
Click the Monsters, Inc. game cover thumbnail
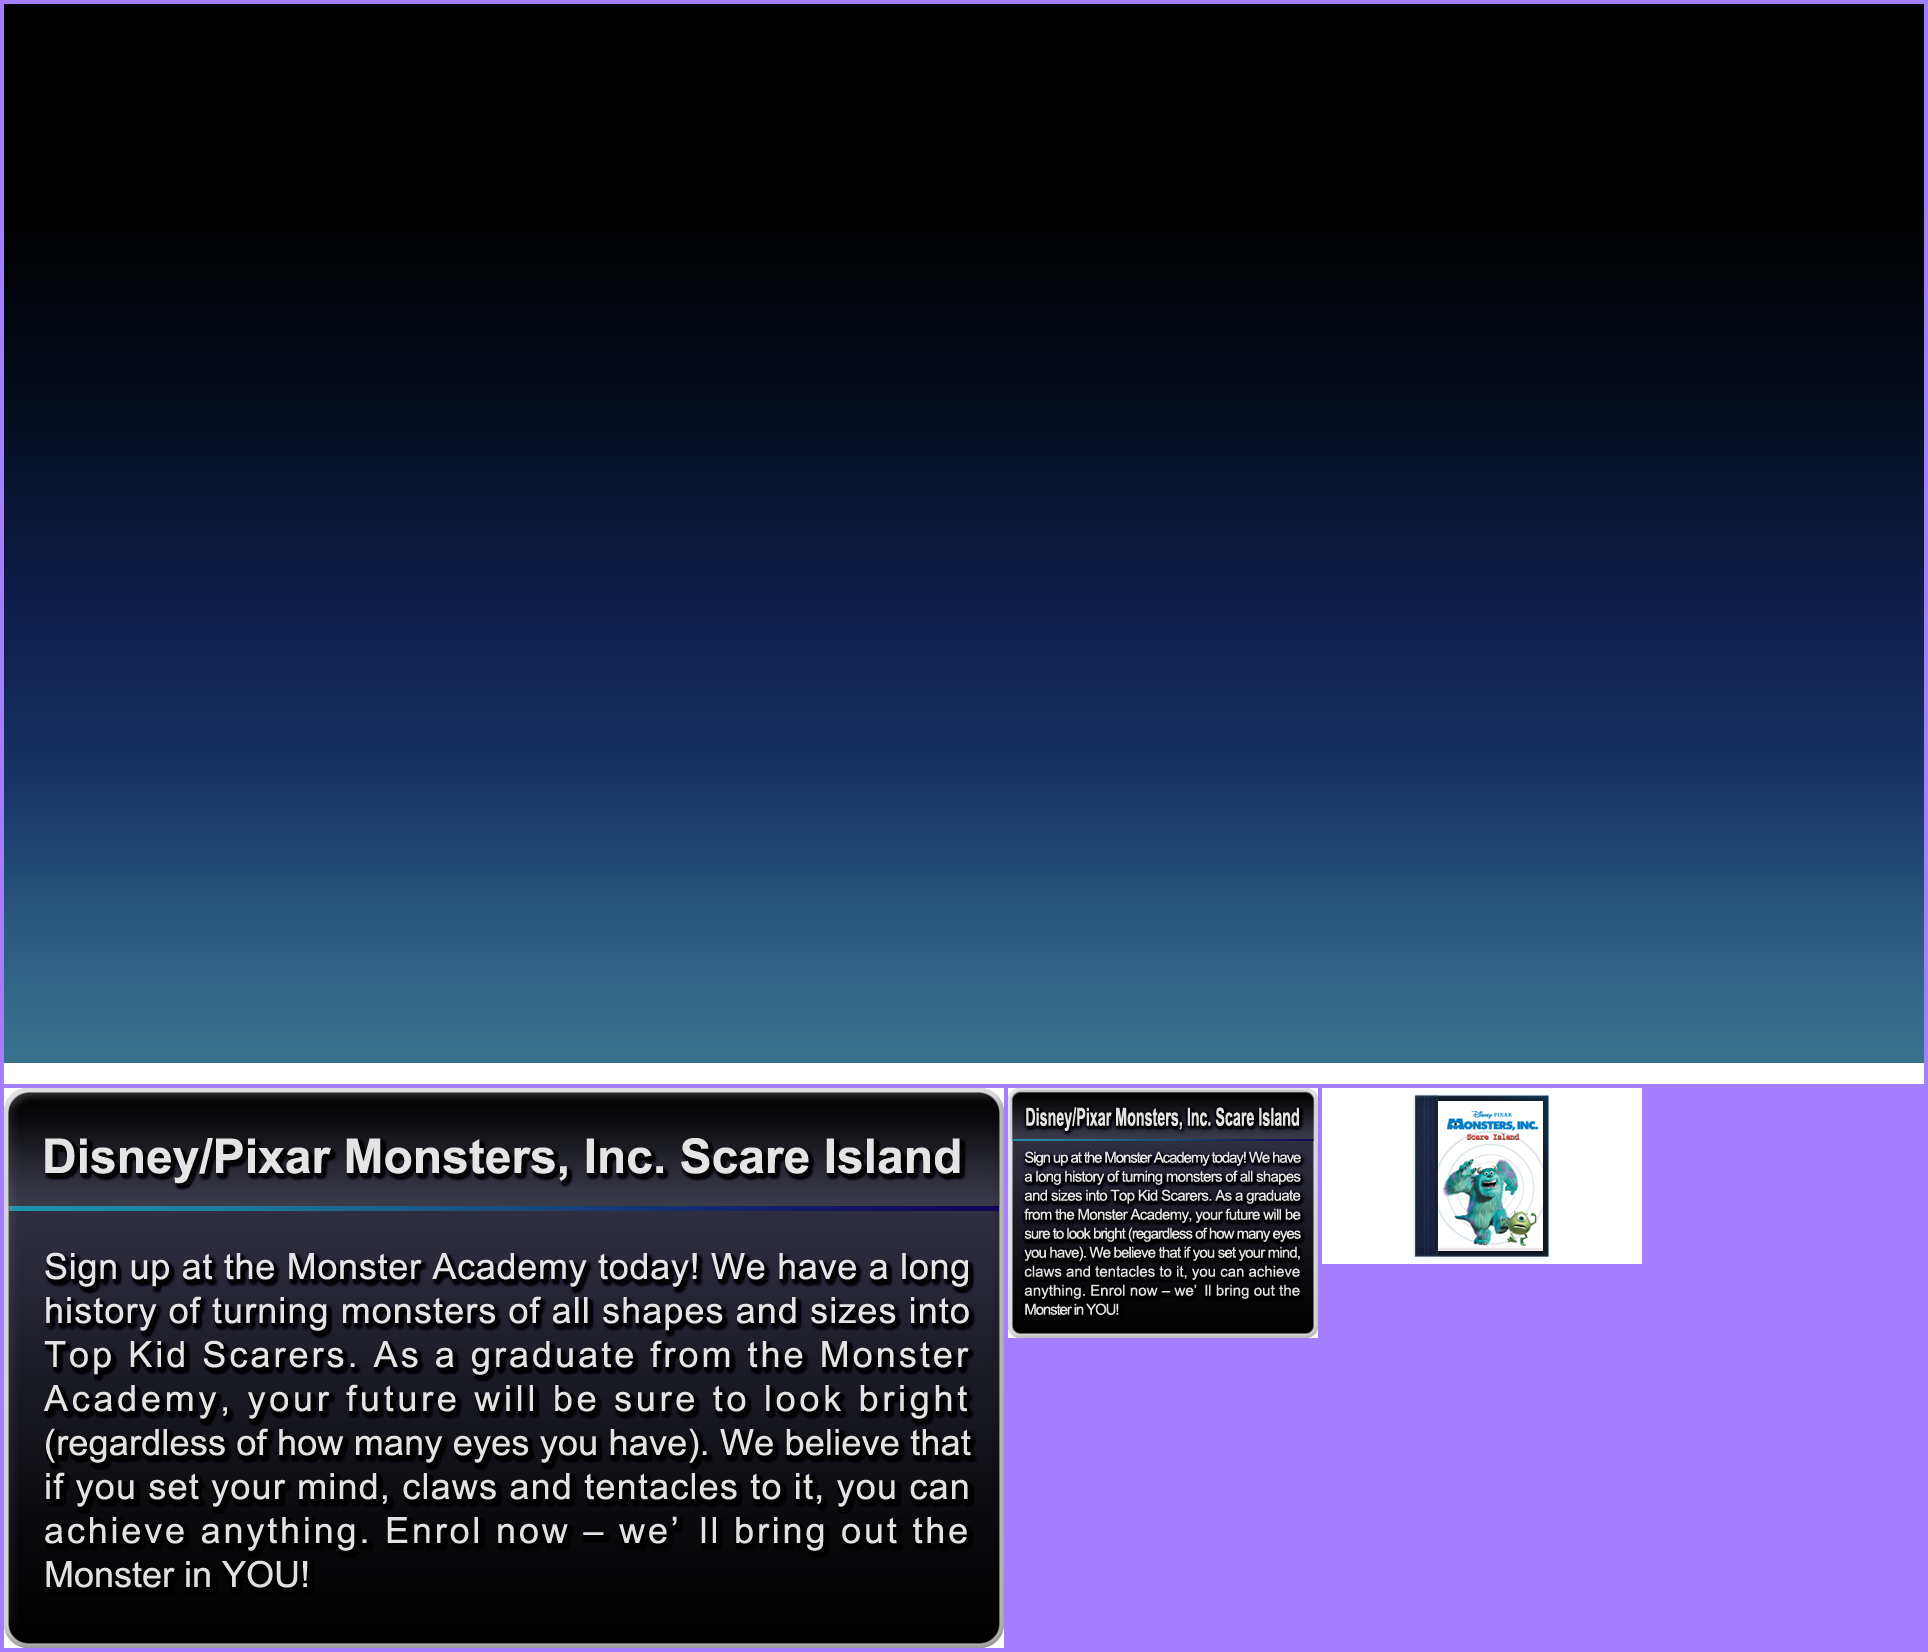(1481, 1175)
